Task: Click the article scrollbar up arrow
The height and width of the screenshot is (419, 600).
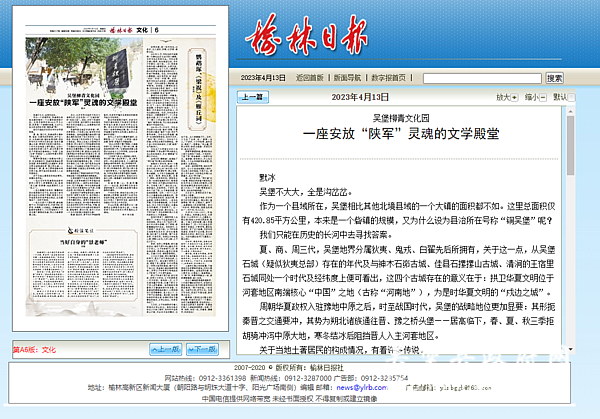Action: point(571,111)
